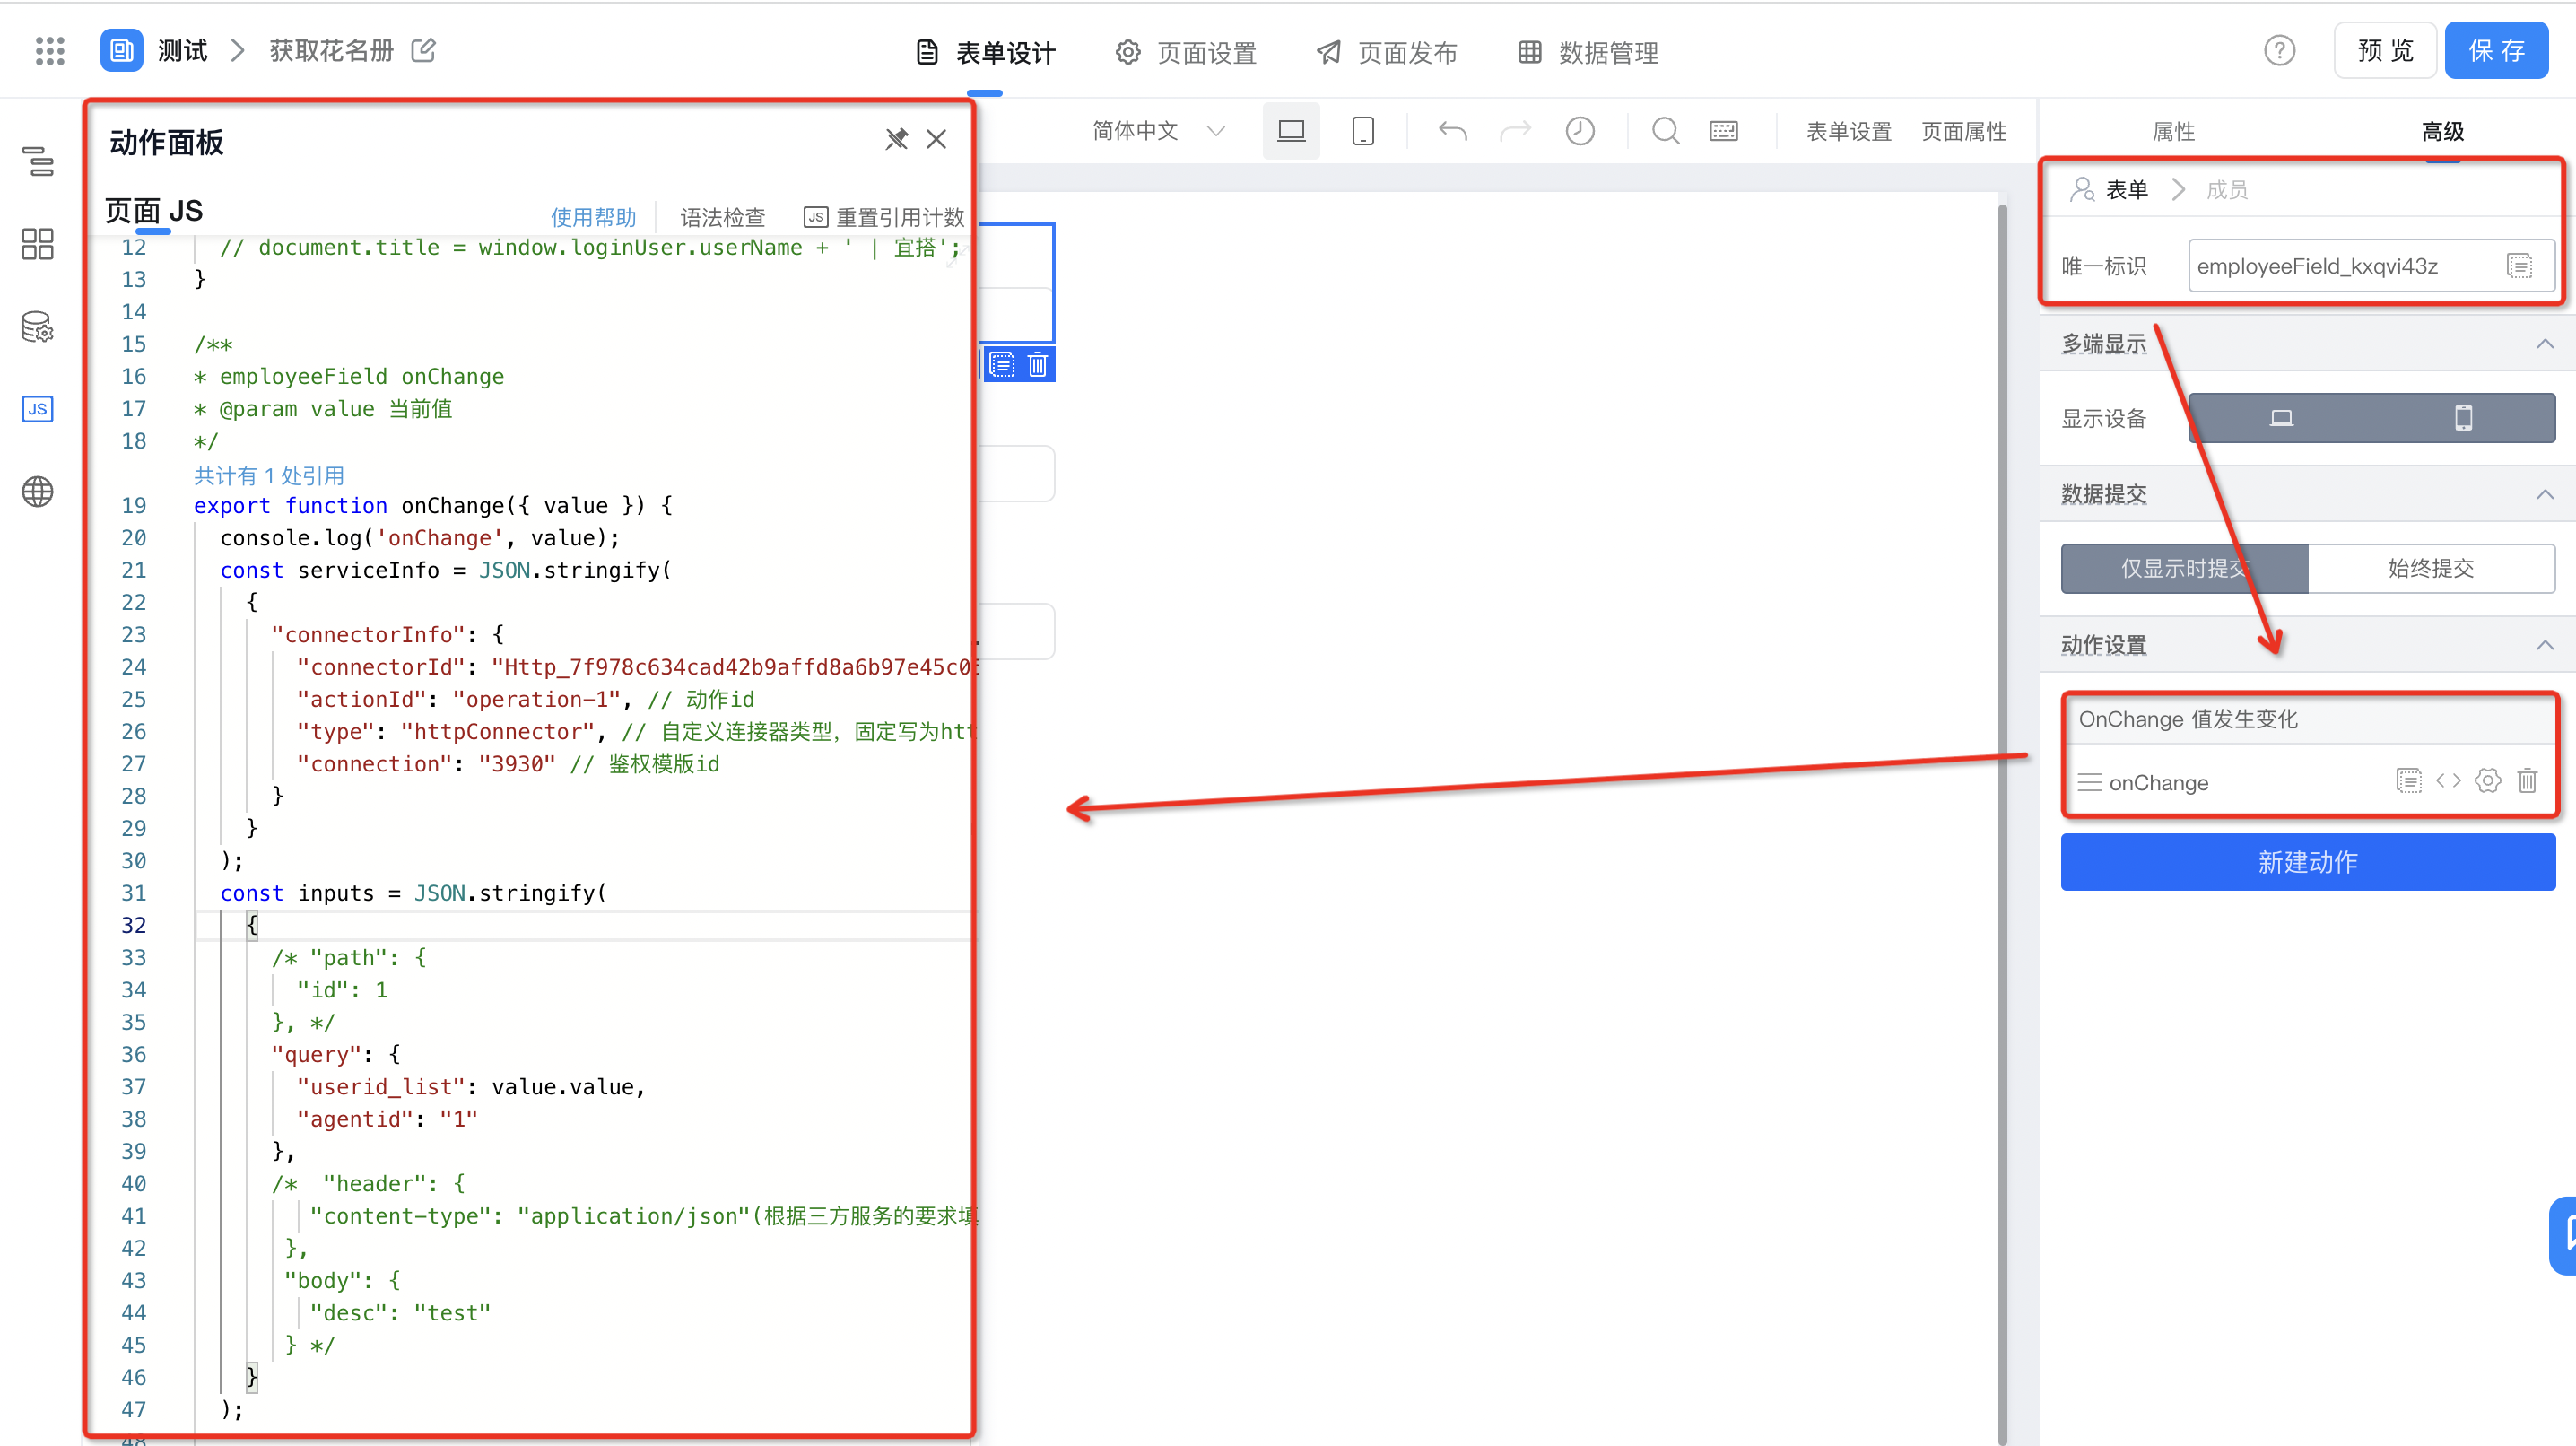Open the search magnifier icon
Viewport: 2576px width, 1446px height.
1666,131
